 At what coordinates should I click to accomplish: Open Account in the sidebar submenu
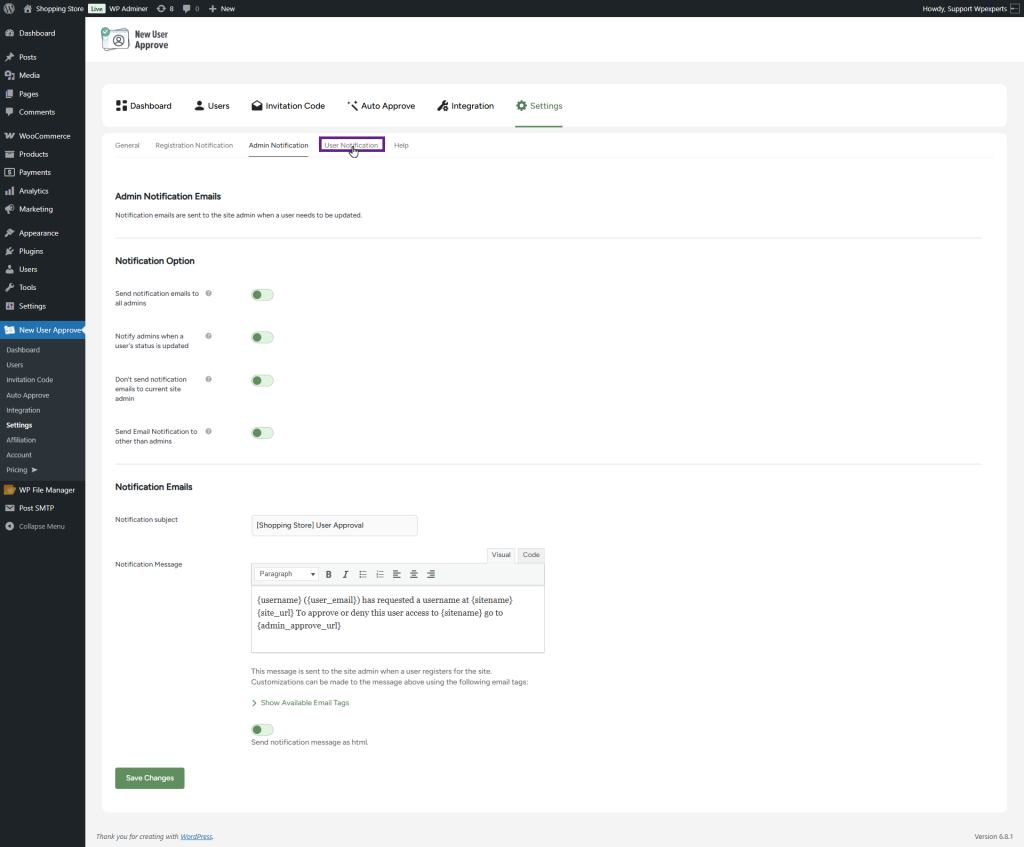pos(19,455)
